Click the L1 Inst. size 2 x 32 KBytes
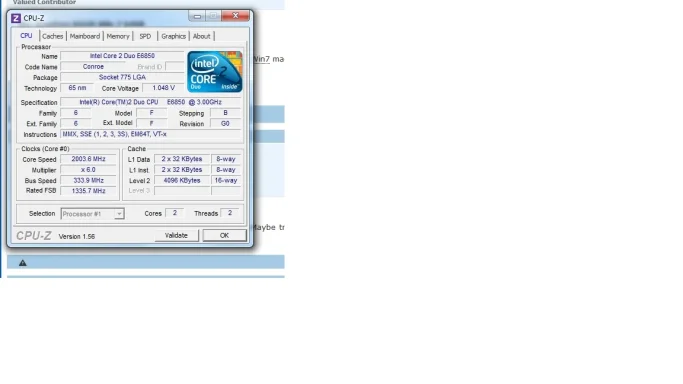 pos(182,170)
